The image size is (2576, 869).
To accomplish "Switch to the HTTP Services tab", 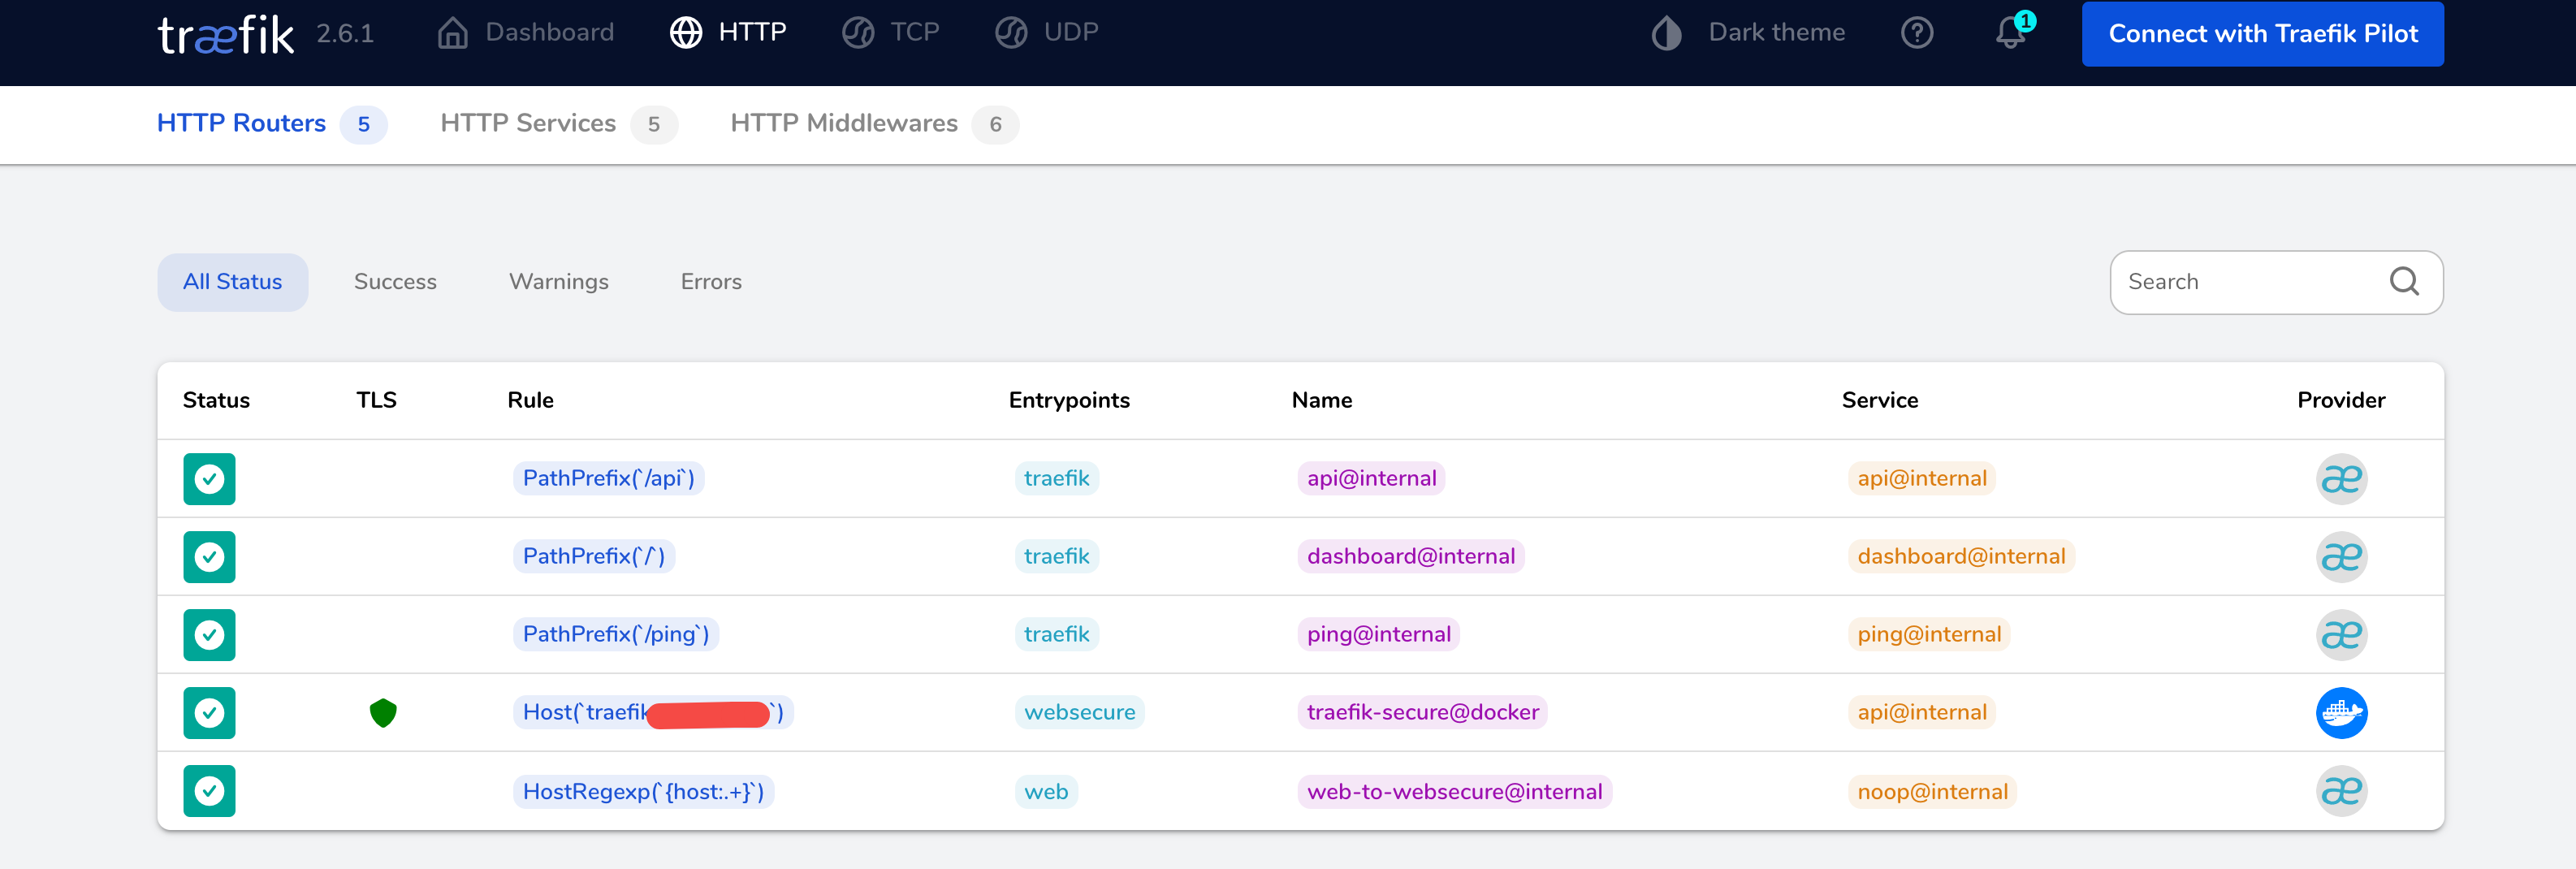I will (x=528, y=123).
